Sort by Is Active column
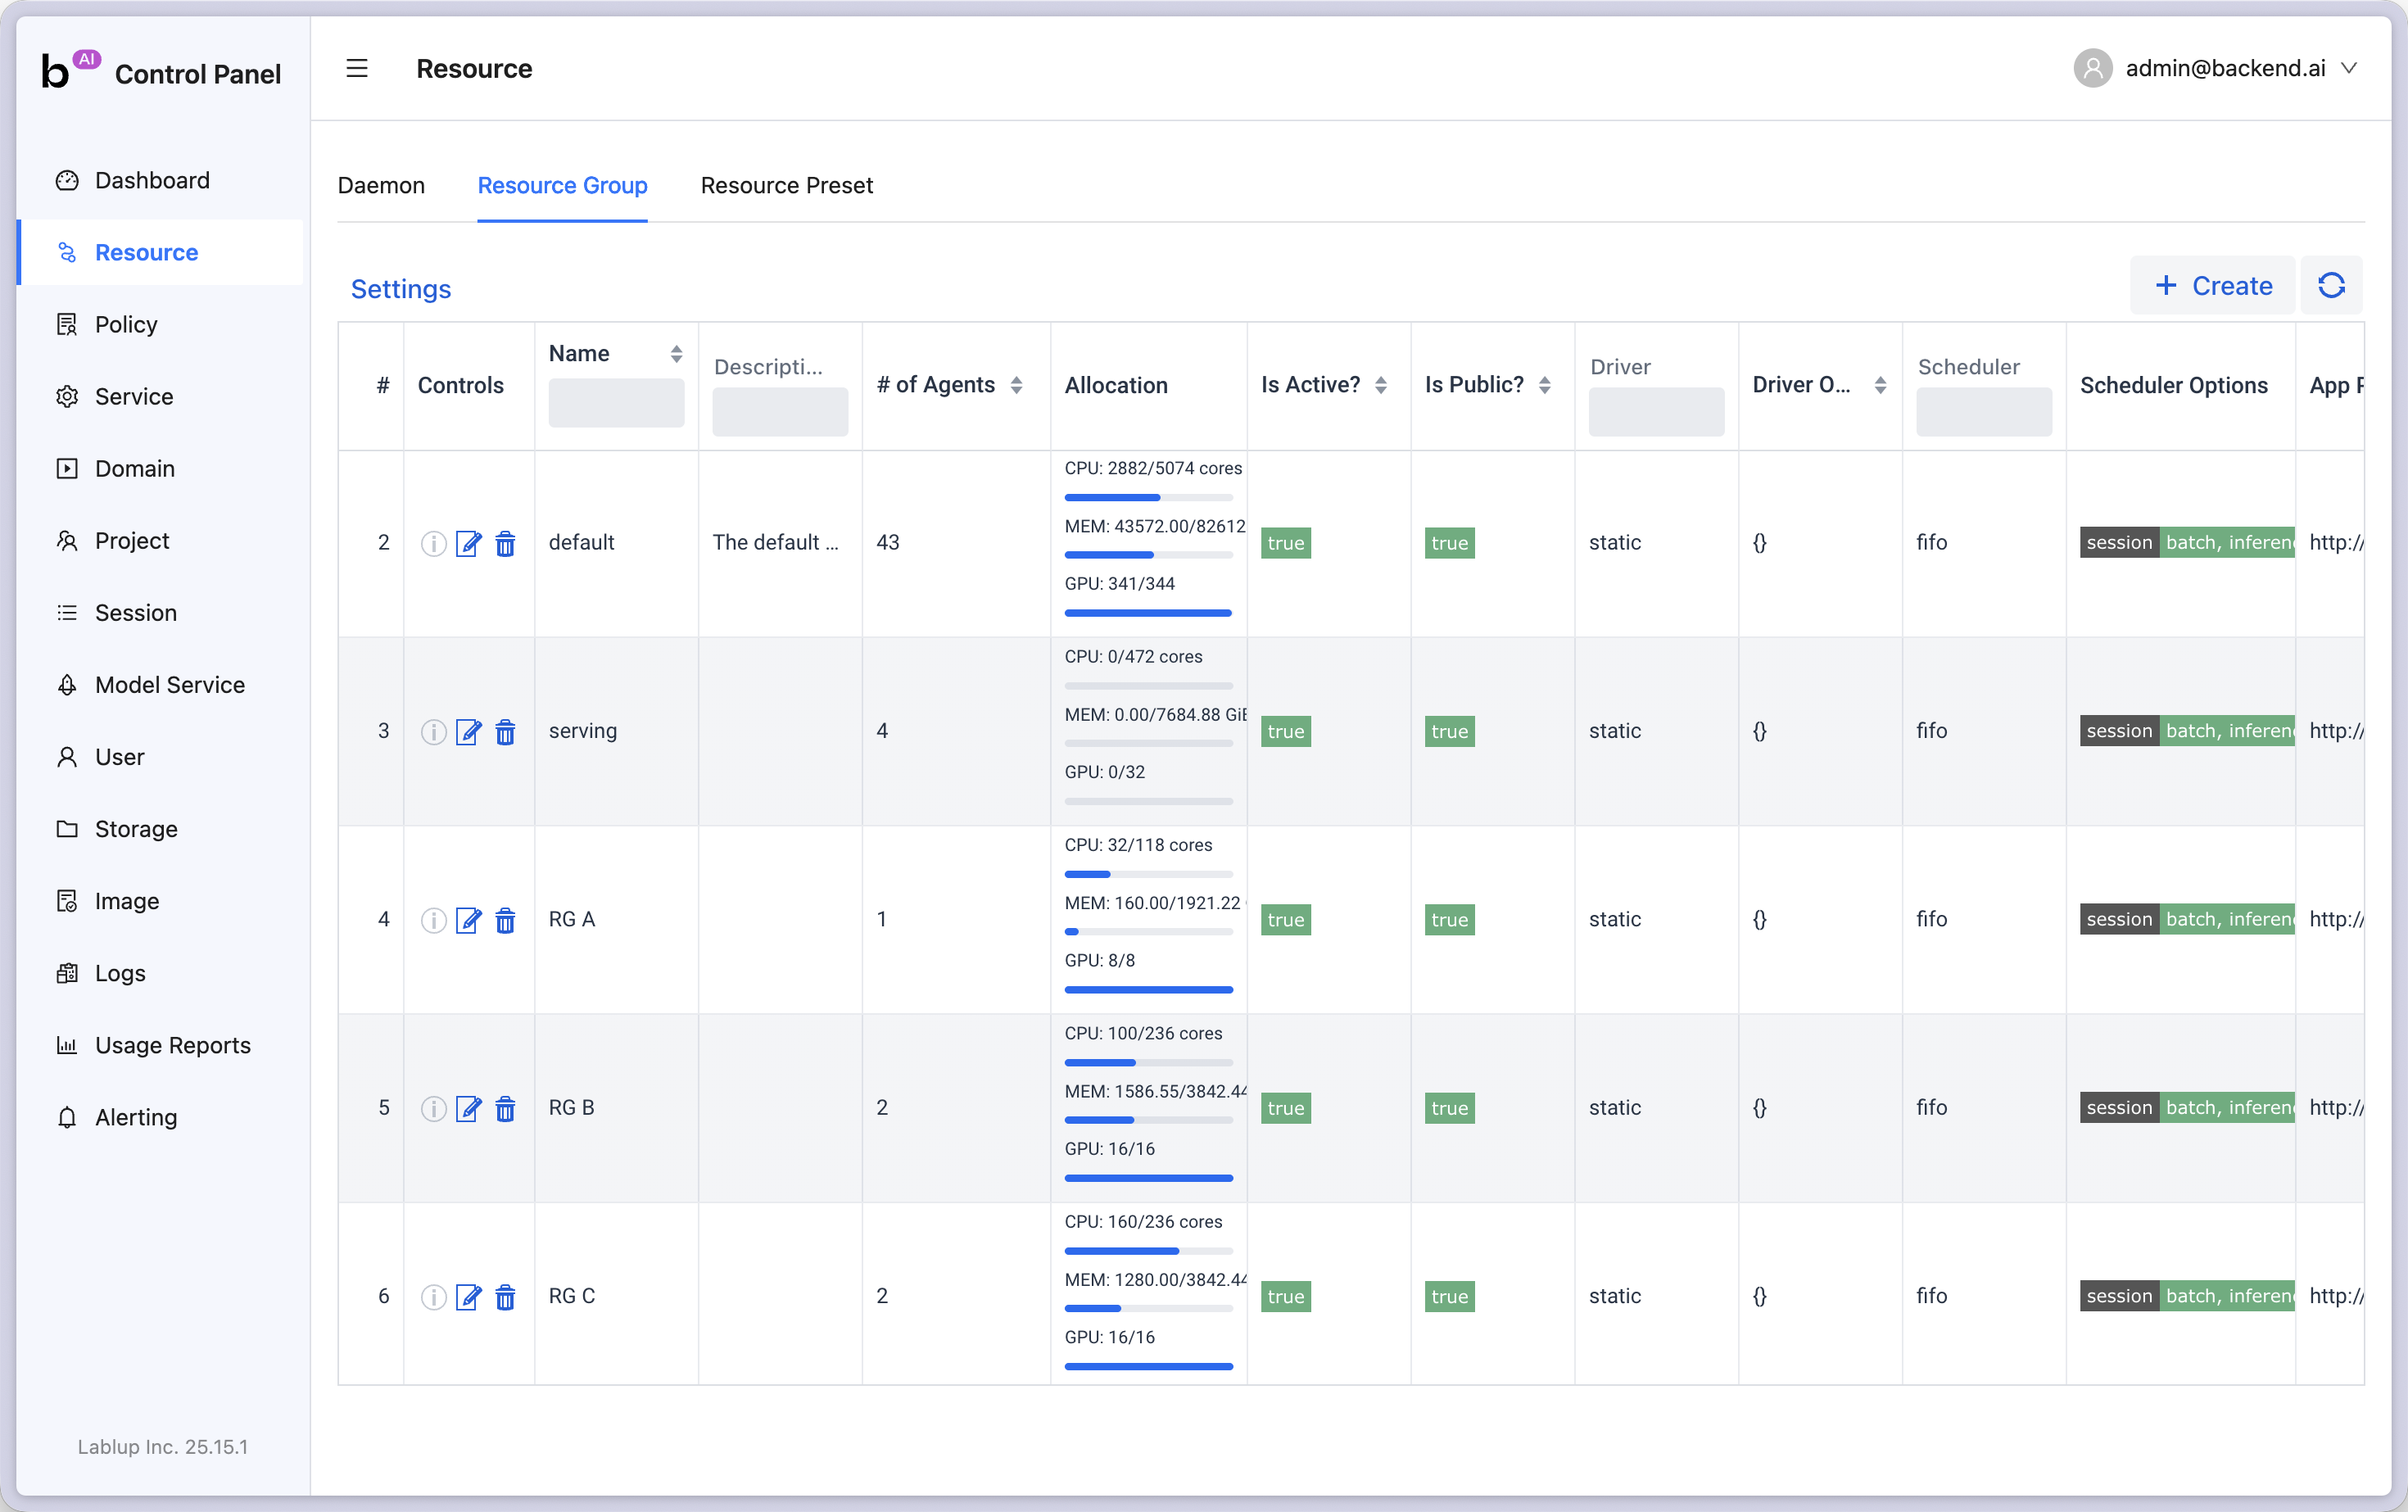The height and width of the screenshot is (1512, 2408). 1381,385
